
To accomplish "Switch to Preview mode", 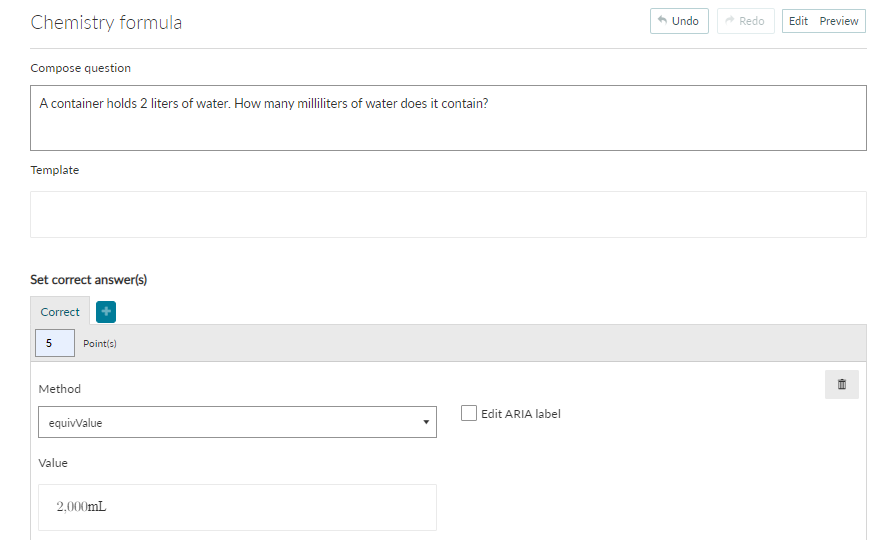I will (x=839, y=21).
